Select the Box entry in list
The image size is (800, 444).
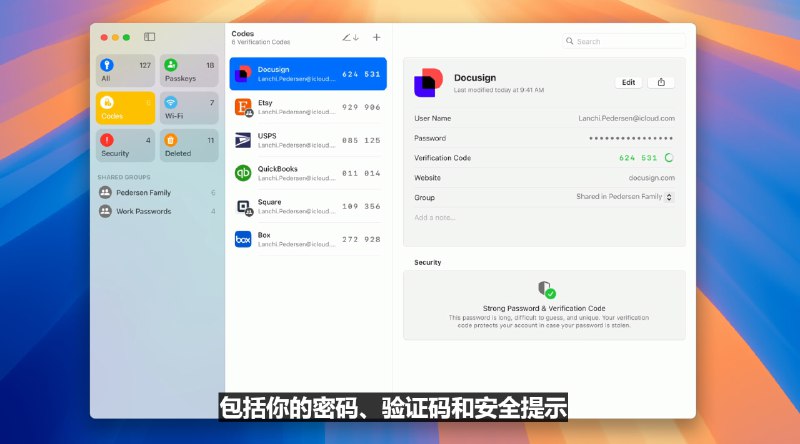click(x=308, y=239)
